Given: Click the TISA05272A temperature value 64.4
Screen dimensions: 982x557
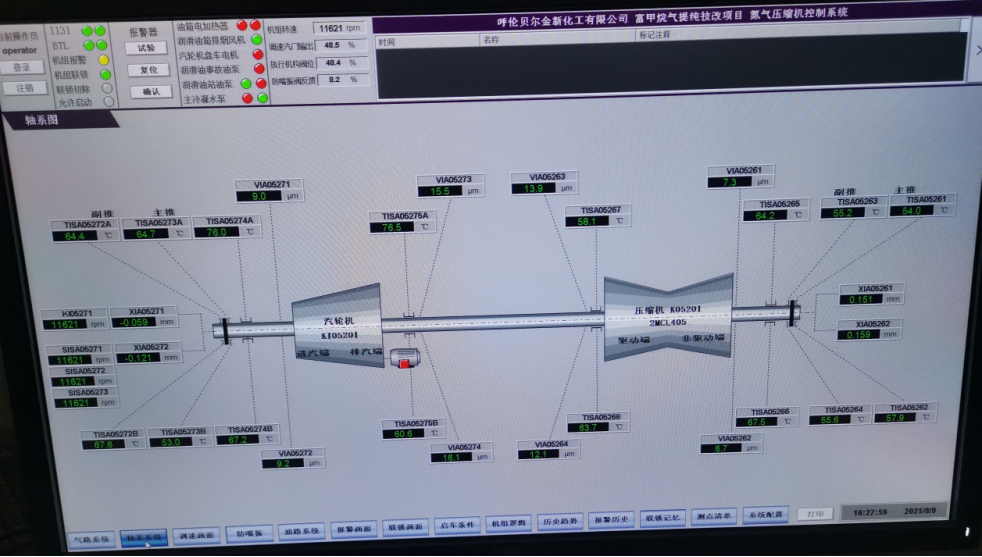Looking at the screenshot, I should click(75, 236).
